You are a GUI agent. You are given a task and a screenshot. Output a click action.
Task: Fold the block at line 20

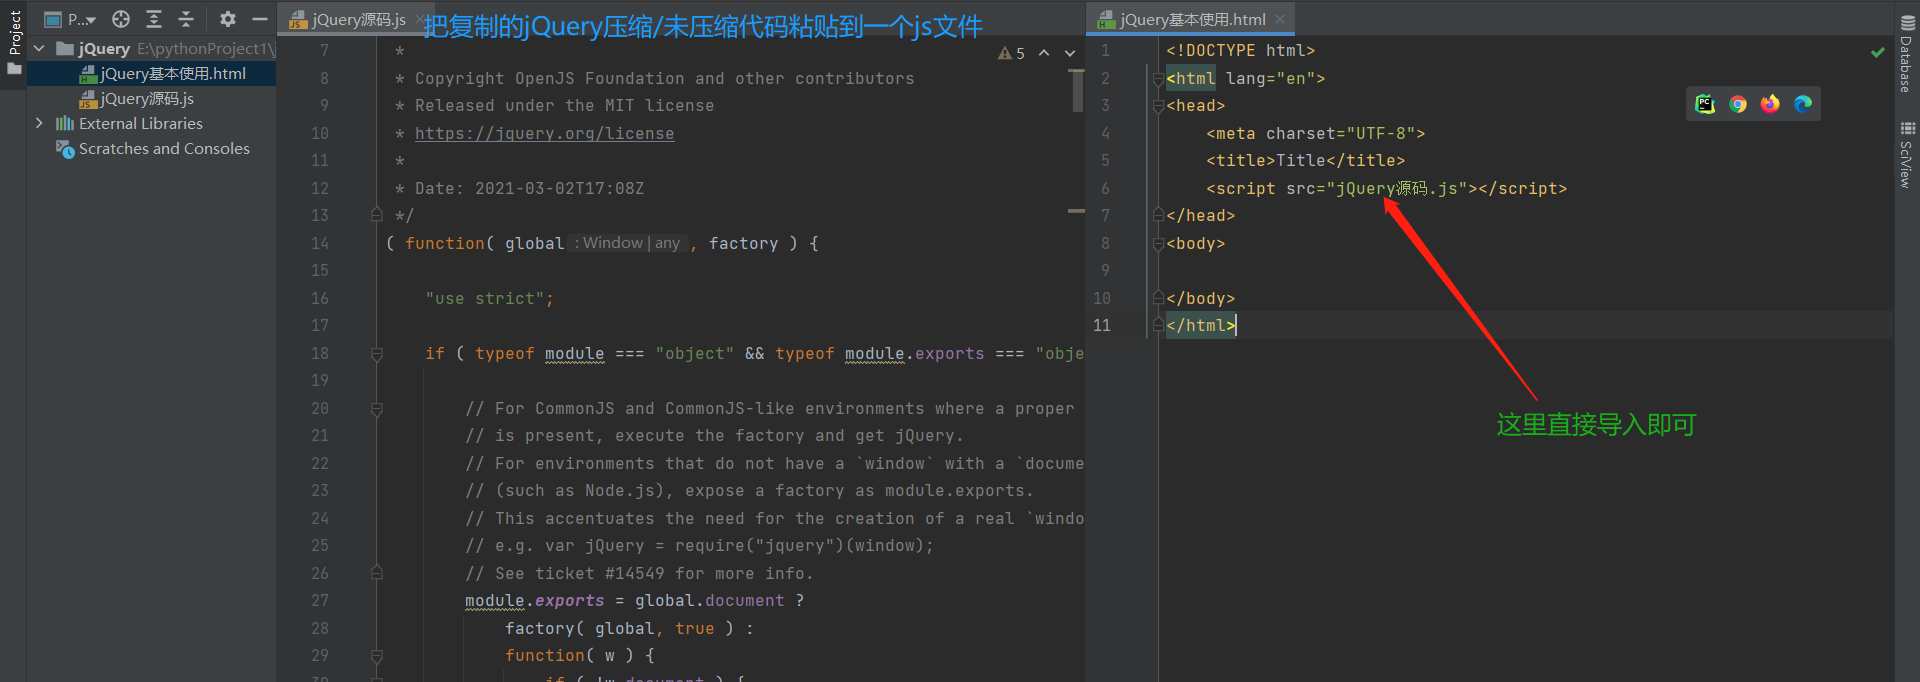click(x=377, y=408)
